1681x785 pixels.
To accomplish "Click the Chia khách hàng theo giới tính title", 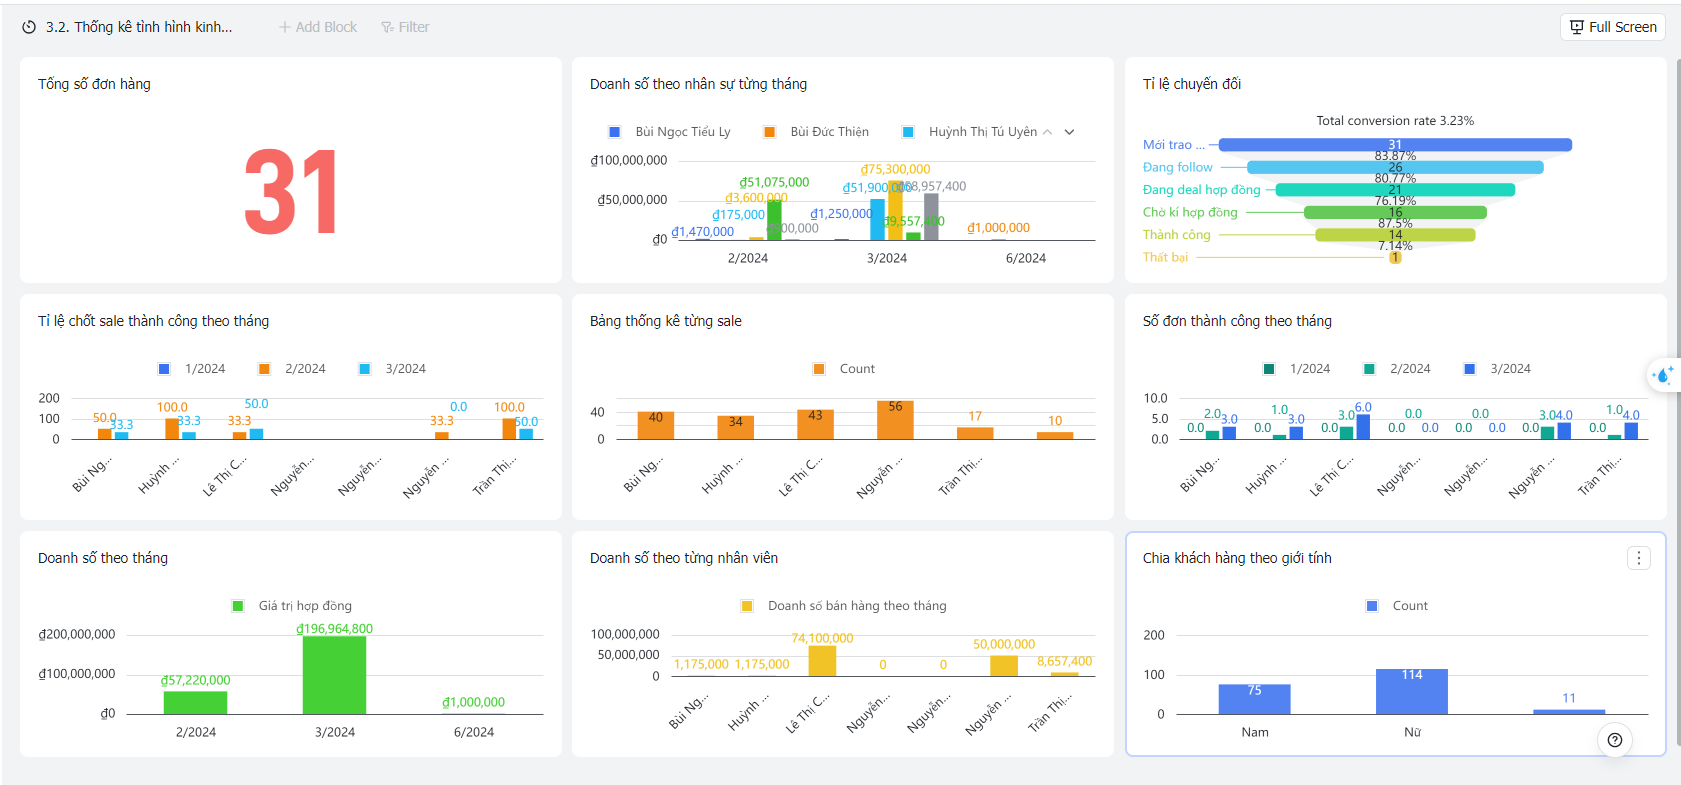I will tap(1237, 558).
